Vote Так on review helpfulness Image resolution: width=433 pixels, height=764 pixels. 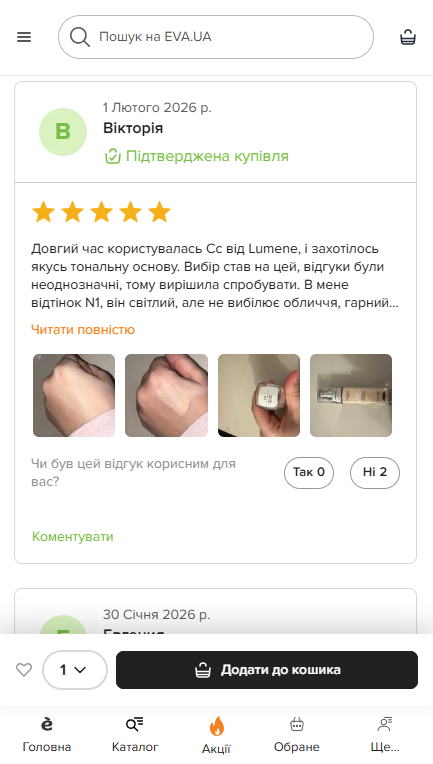[309, 472]
